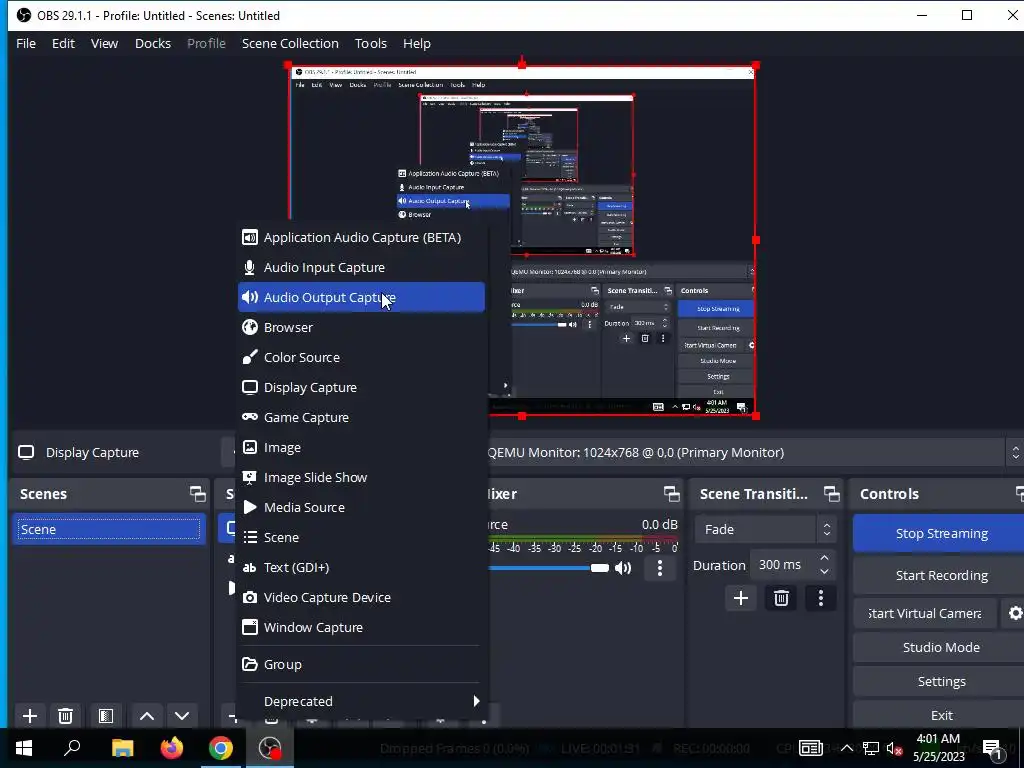1024x768 pixels.
Task: Open the Windows notification center
Action: 992,748
